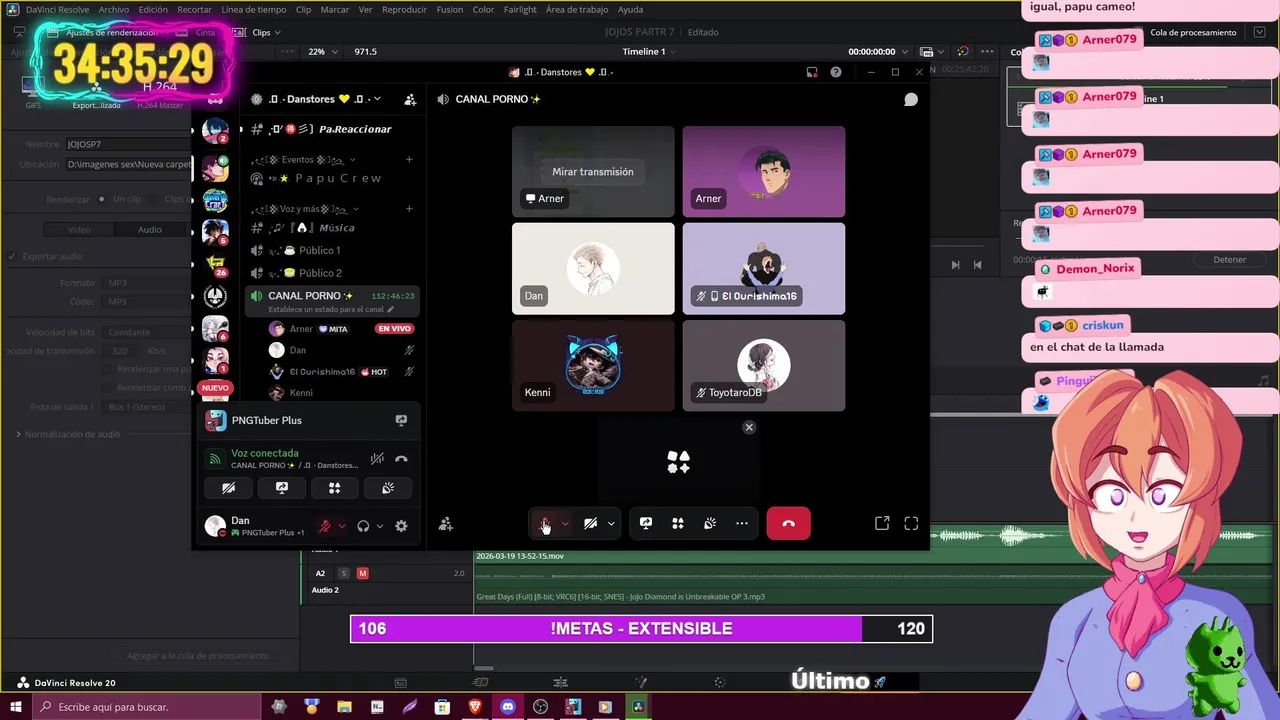Enter fullscreen for the voice call
The width and height of the screenshot is (1280, 720).
(x=911, y=523)
